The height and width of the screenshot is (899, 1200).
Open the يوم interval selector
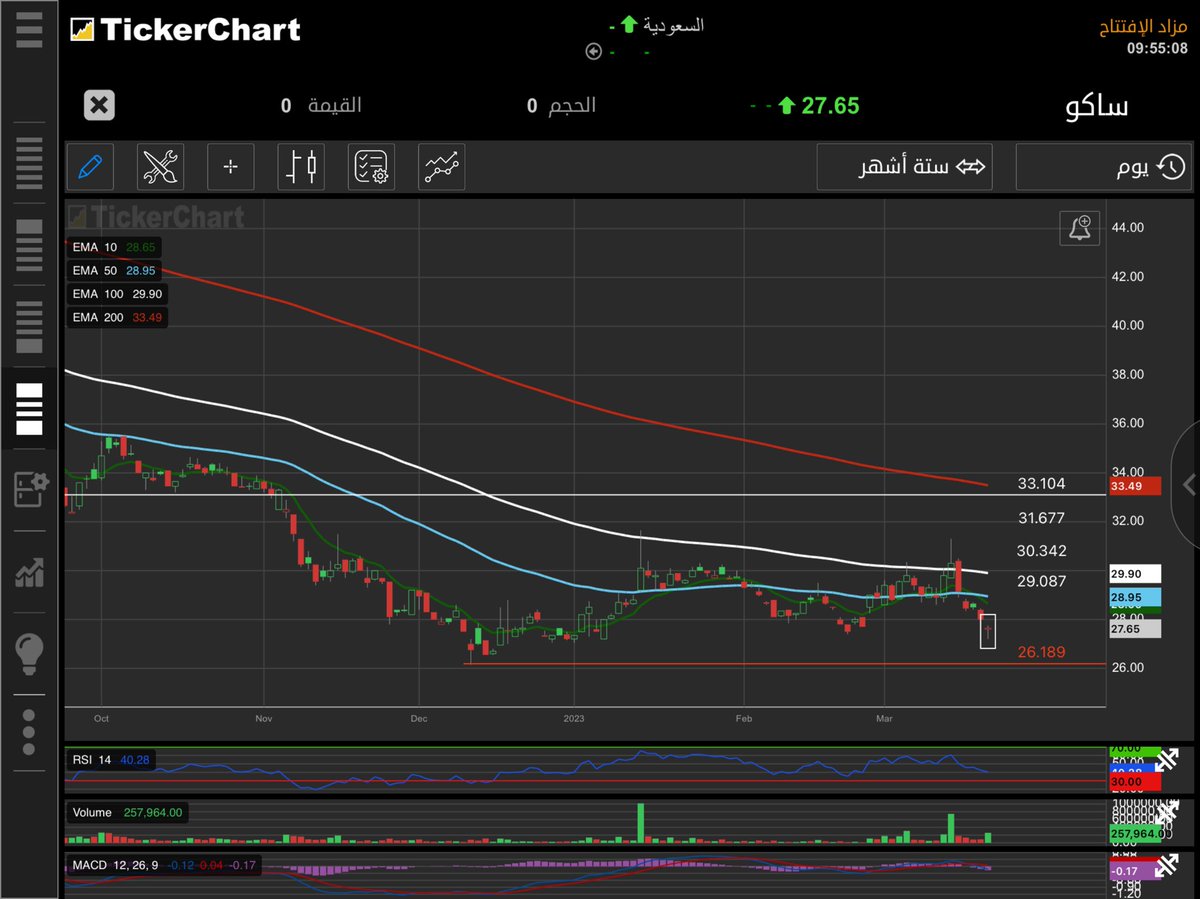tap(1104, 166)
